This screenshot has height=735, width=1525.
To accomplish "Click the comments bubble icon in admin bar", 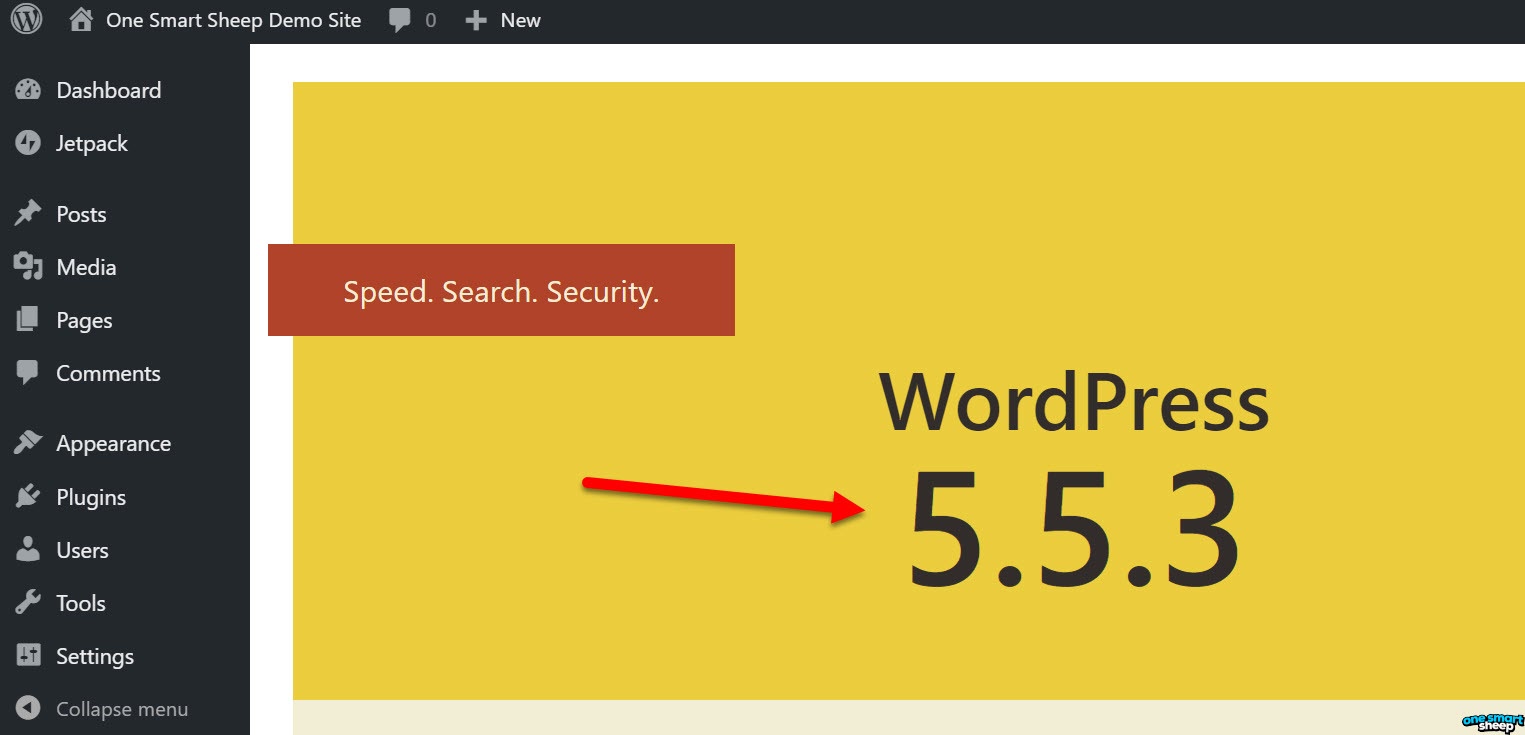I will click(400, 20).
